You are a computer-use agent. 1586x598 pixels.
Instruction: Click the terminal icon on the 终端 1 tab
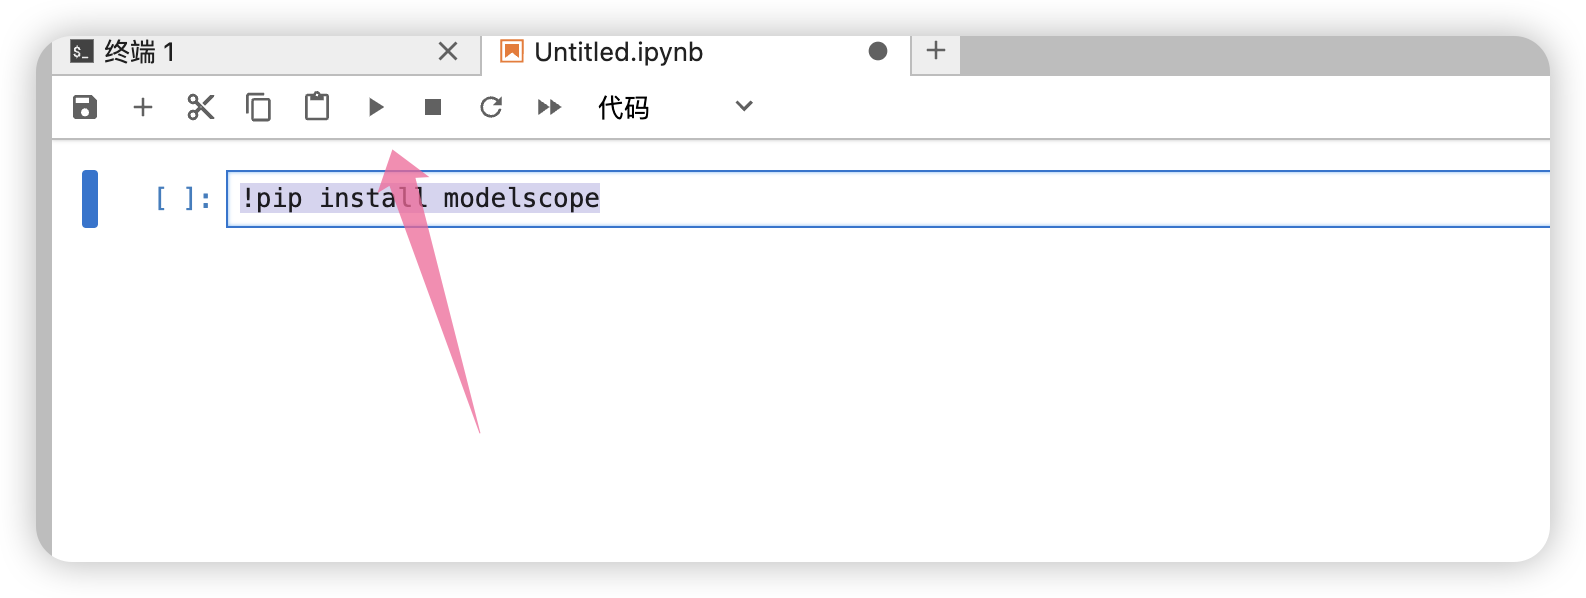(x=82, y=52)
